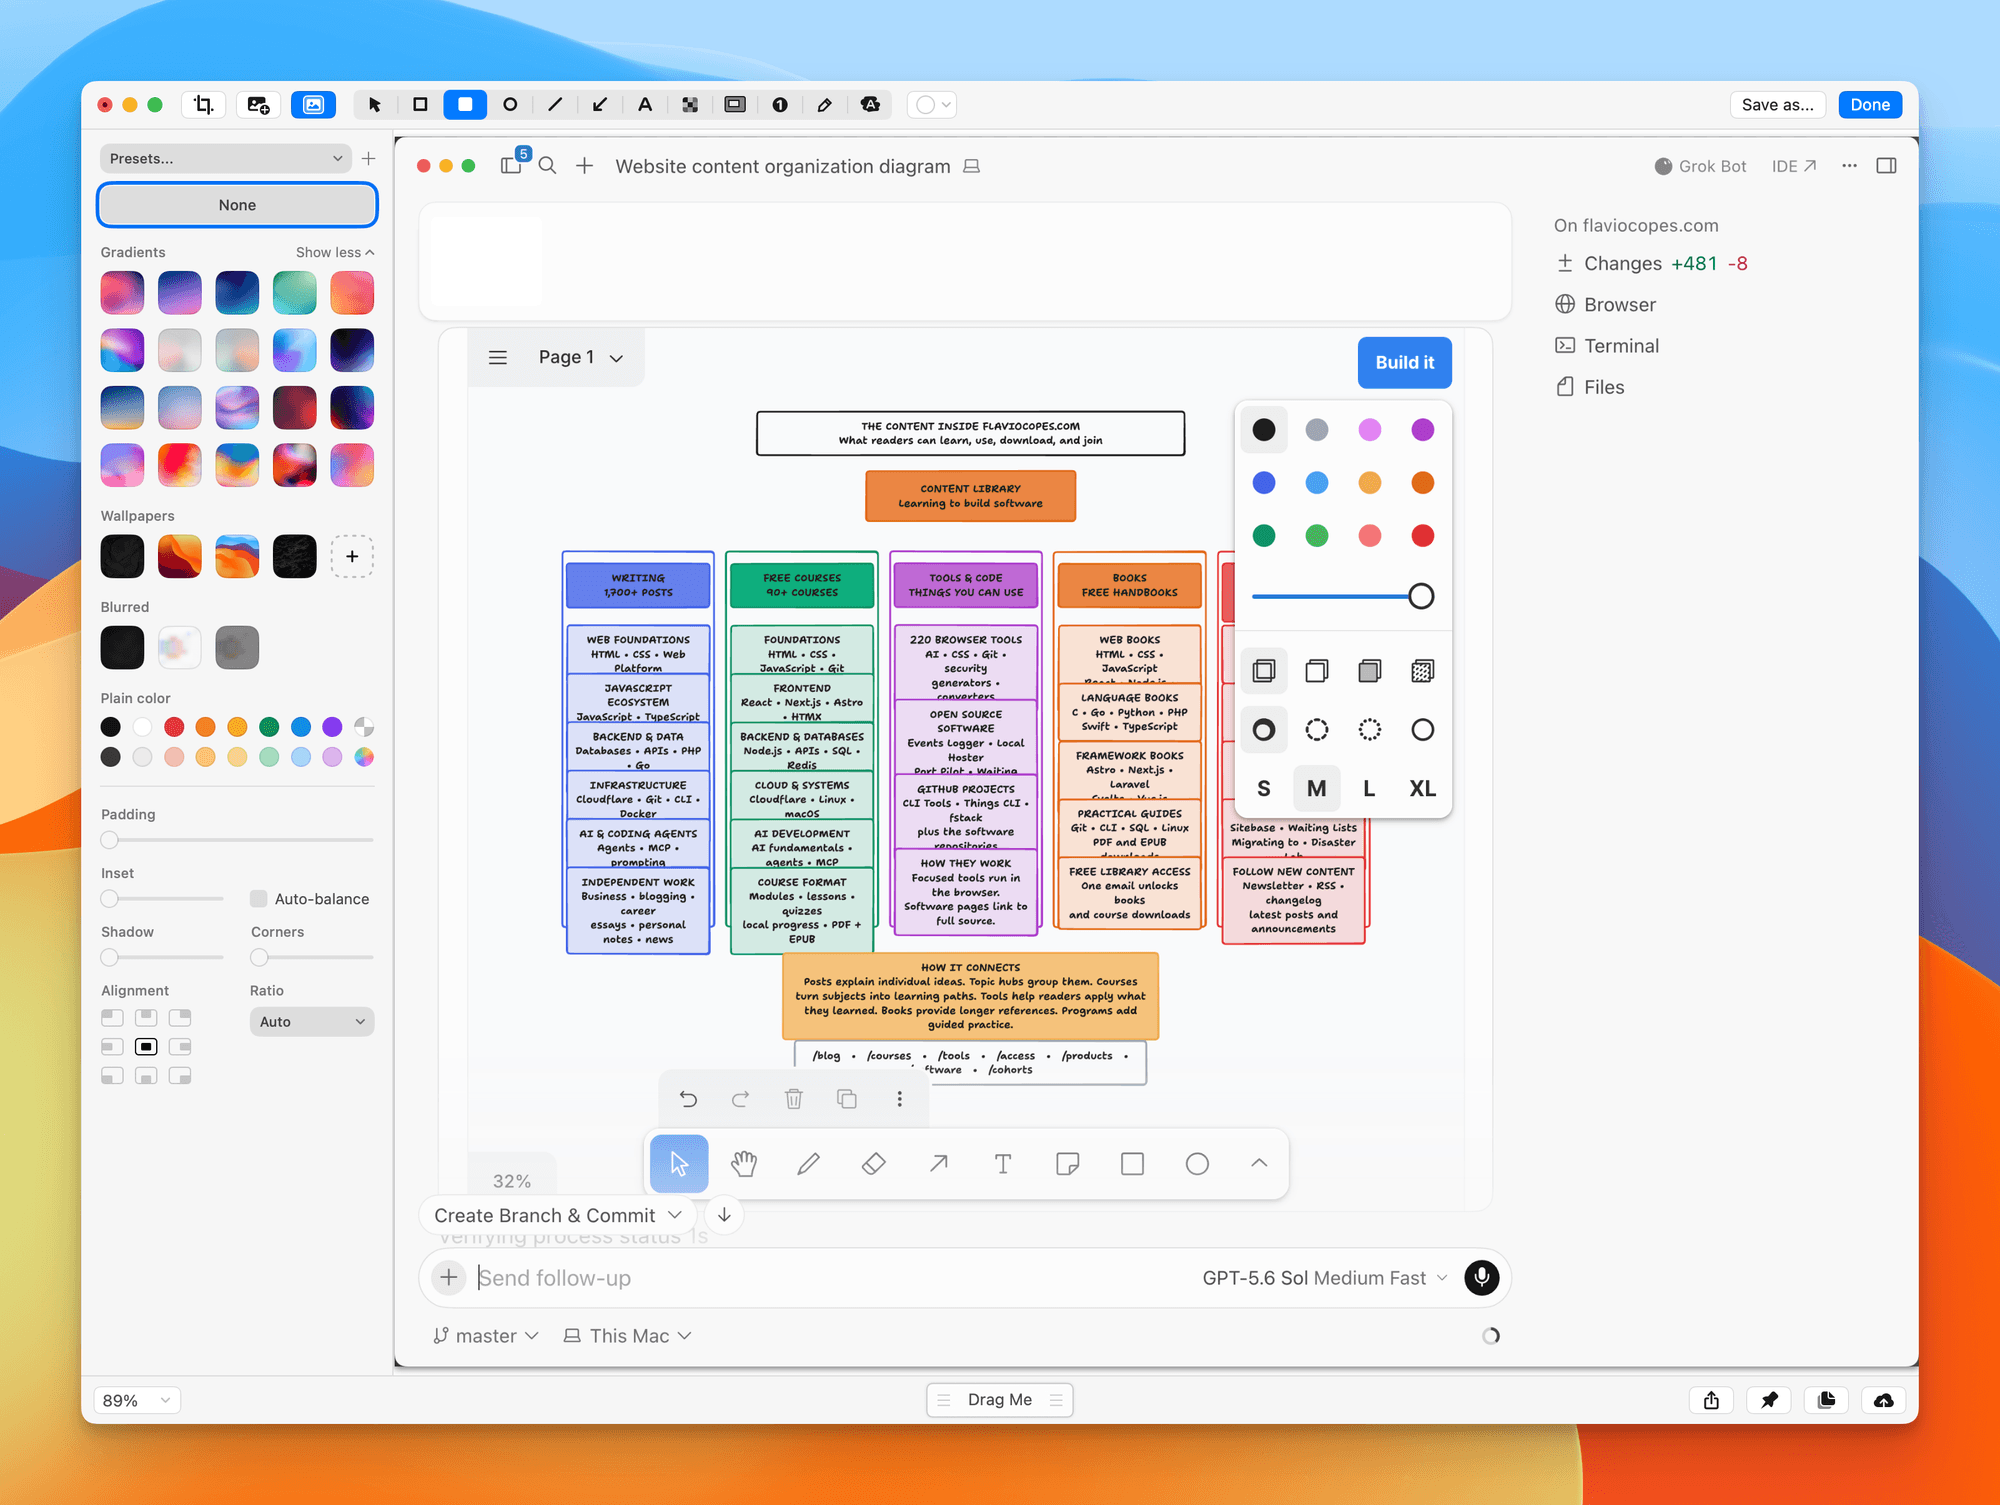Click the duplicate icon in canvas toolbar
Screen dimensions: 2000x1505
pyautogui.click(x=847, y=1099)
